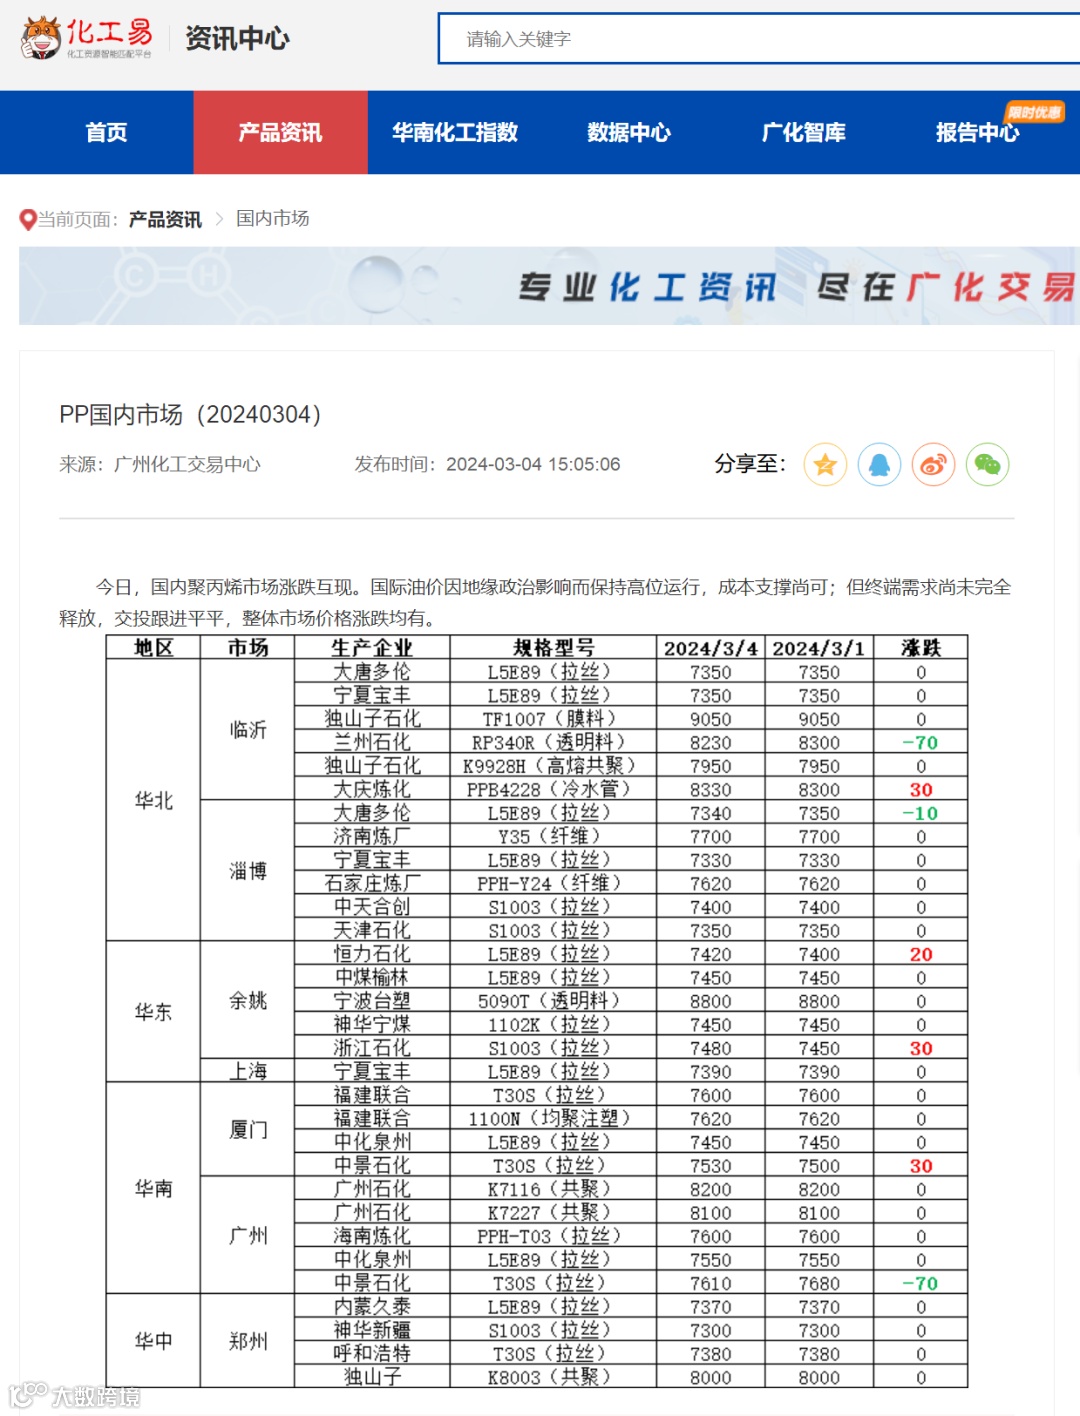The width and height of the screenshot is (1080, 1416).
Task: Open the 报告中心 tab
Action: pyautogui.click(x=977, y=132)
